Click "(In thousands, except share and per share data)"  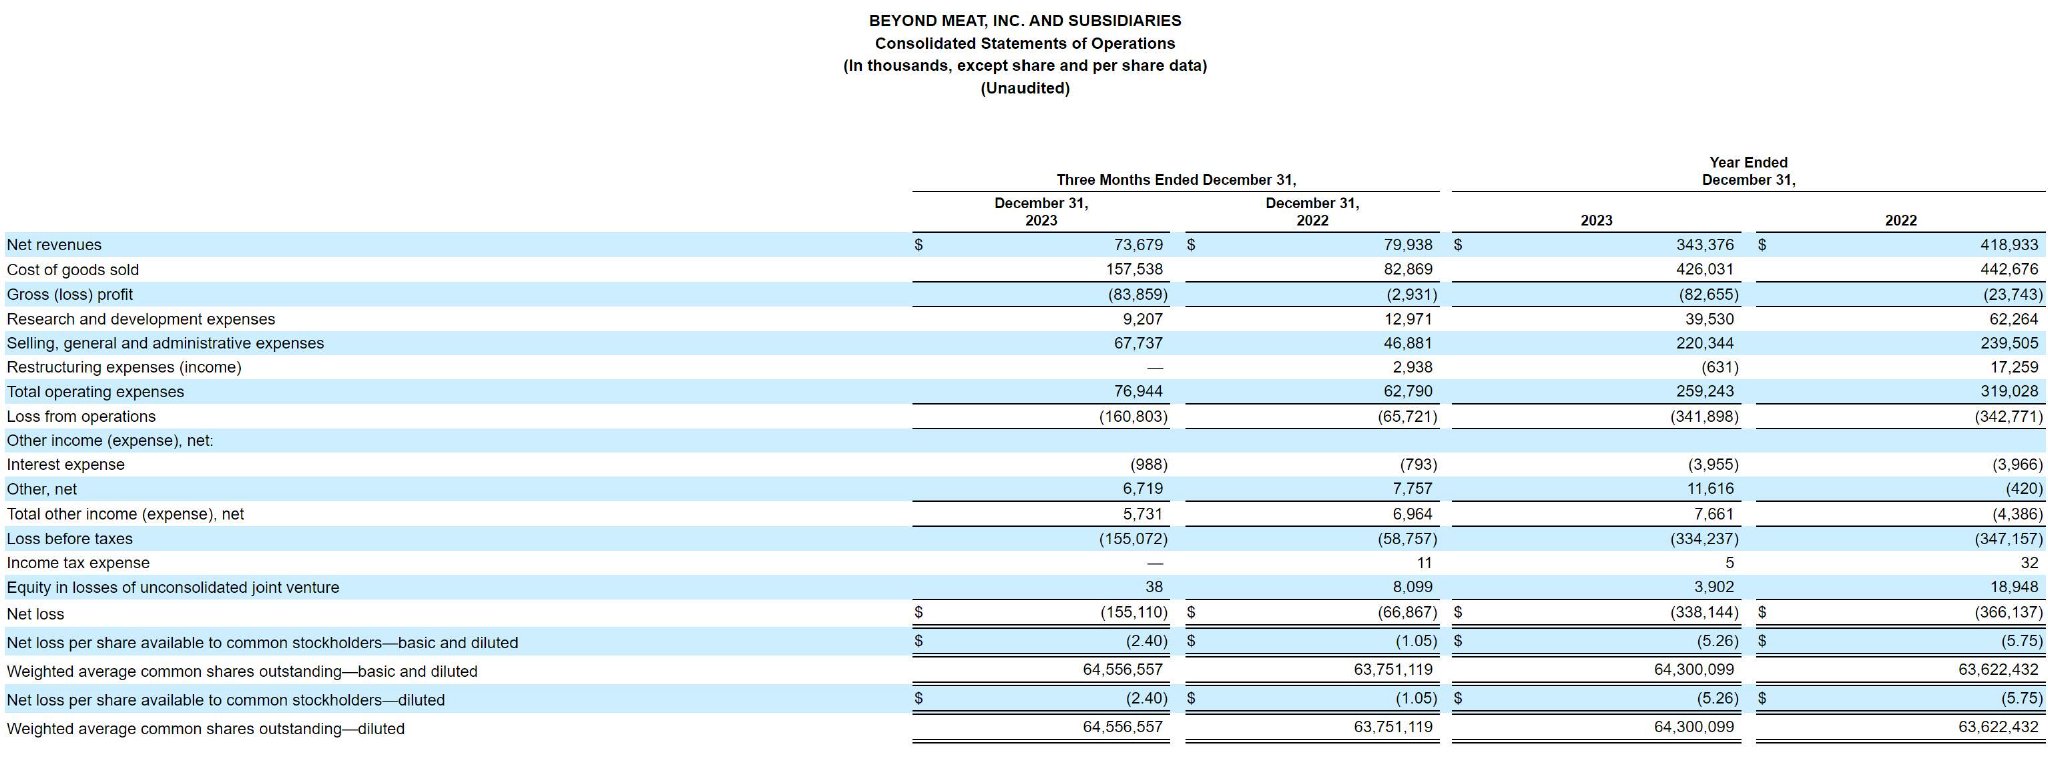point(1025,66)
